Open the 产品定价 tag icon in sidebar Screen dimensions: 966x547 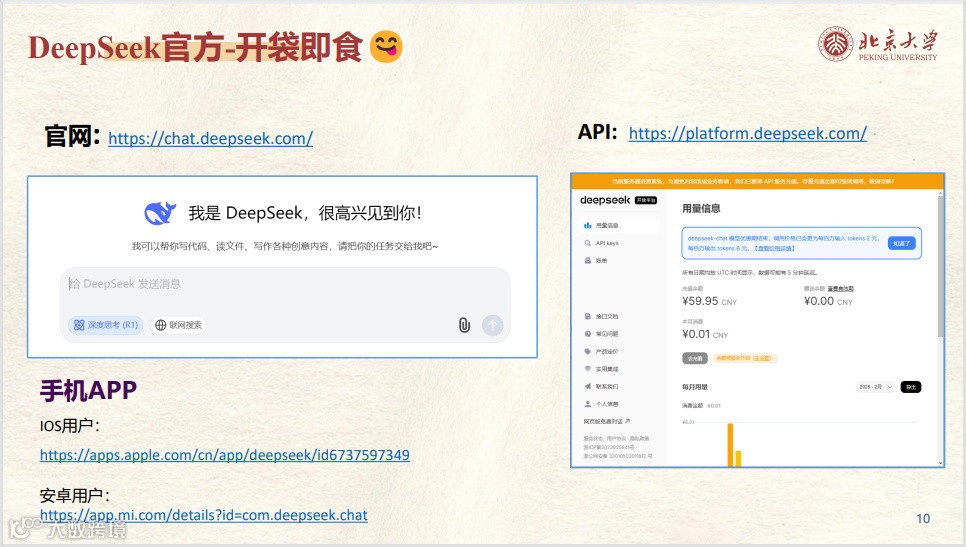pyautogui.click(x=588, y=351)
